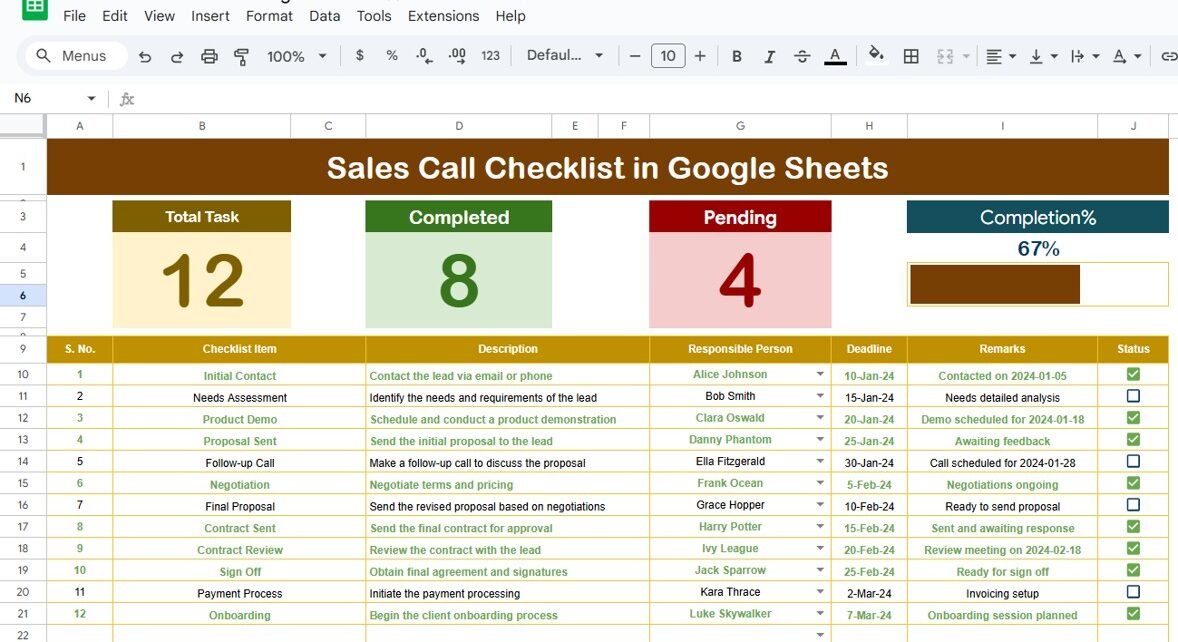1178x642 pixels.
Task: Toggle Bold formatting
Action: click(737, 56)
